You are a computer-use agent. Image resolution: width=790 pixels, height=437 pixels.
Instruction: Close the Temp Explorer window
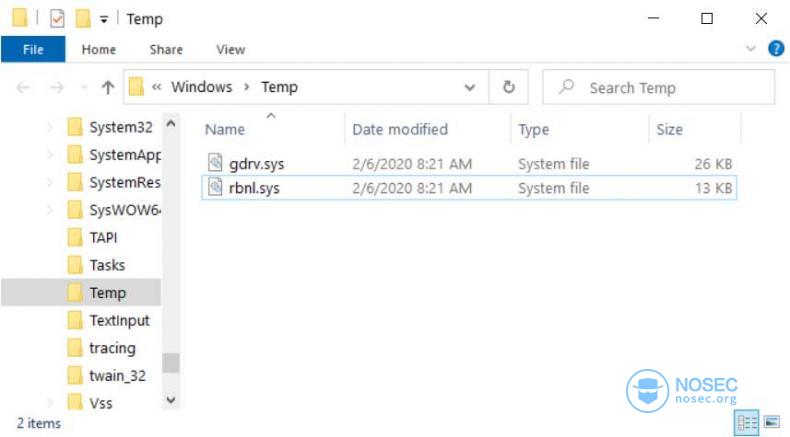click(761, 19)
